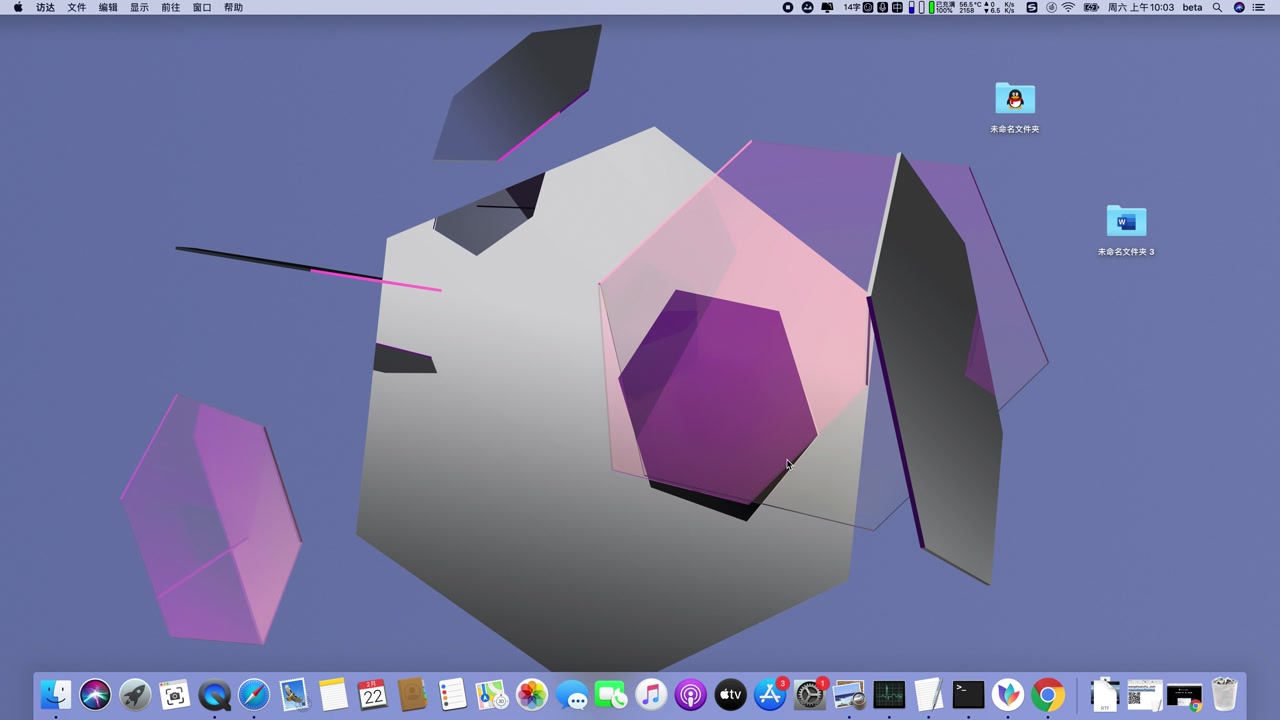The width and height of the screenshot is (1280, 720).
Task: Launch Siri from the dock
Action: coord(95,694)
